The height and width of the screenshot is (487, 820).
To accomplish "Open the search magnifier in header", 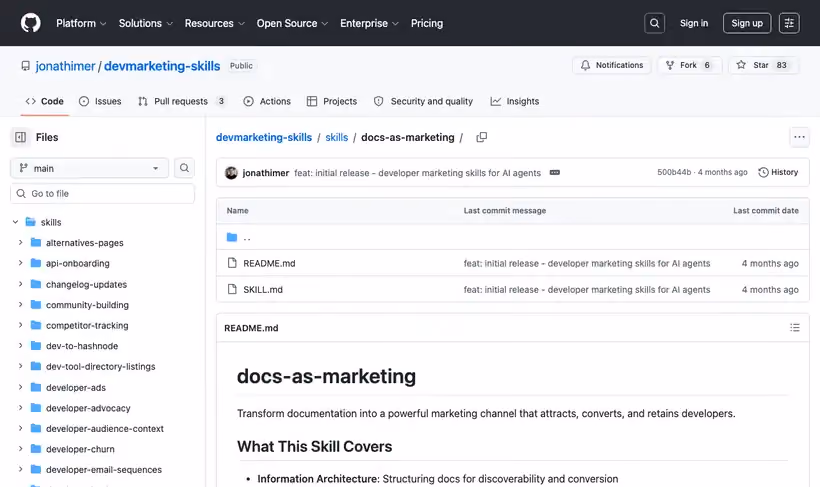I will tap(654, 23).
